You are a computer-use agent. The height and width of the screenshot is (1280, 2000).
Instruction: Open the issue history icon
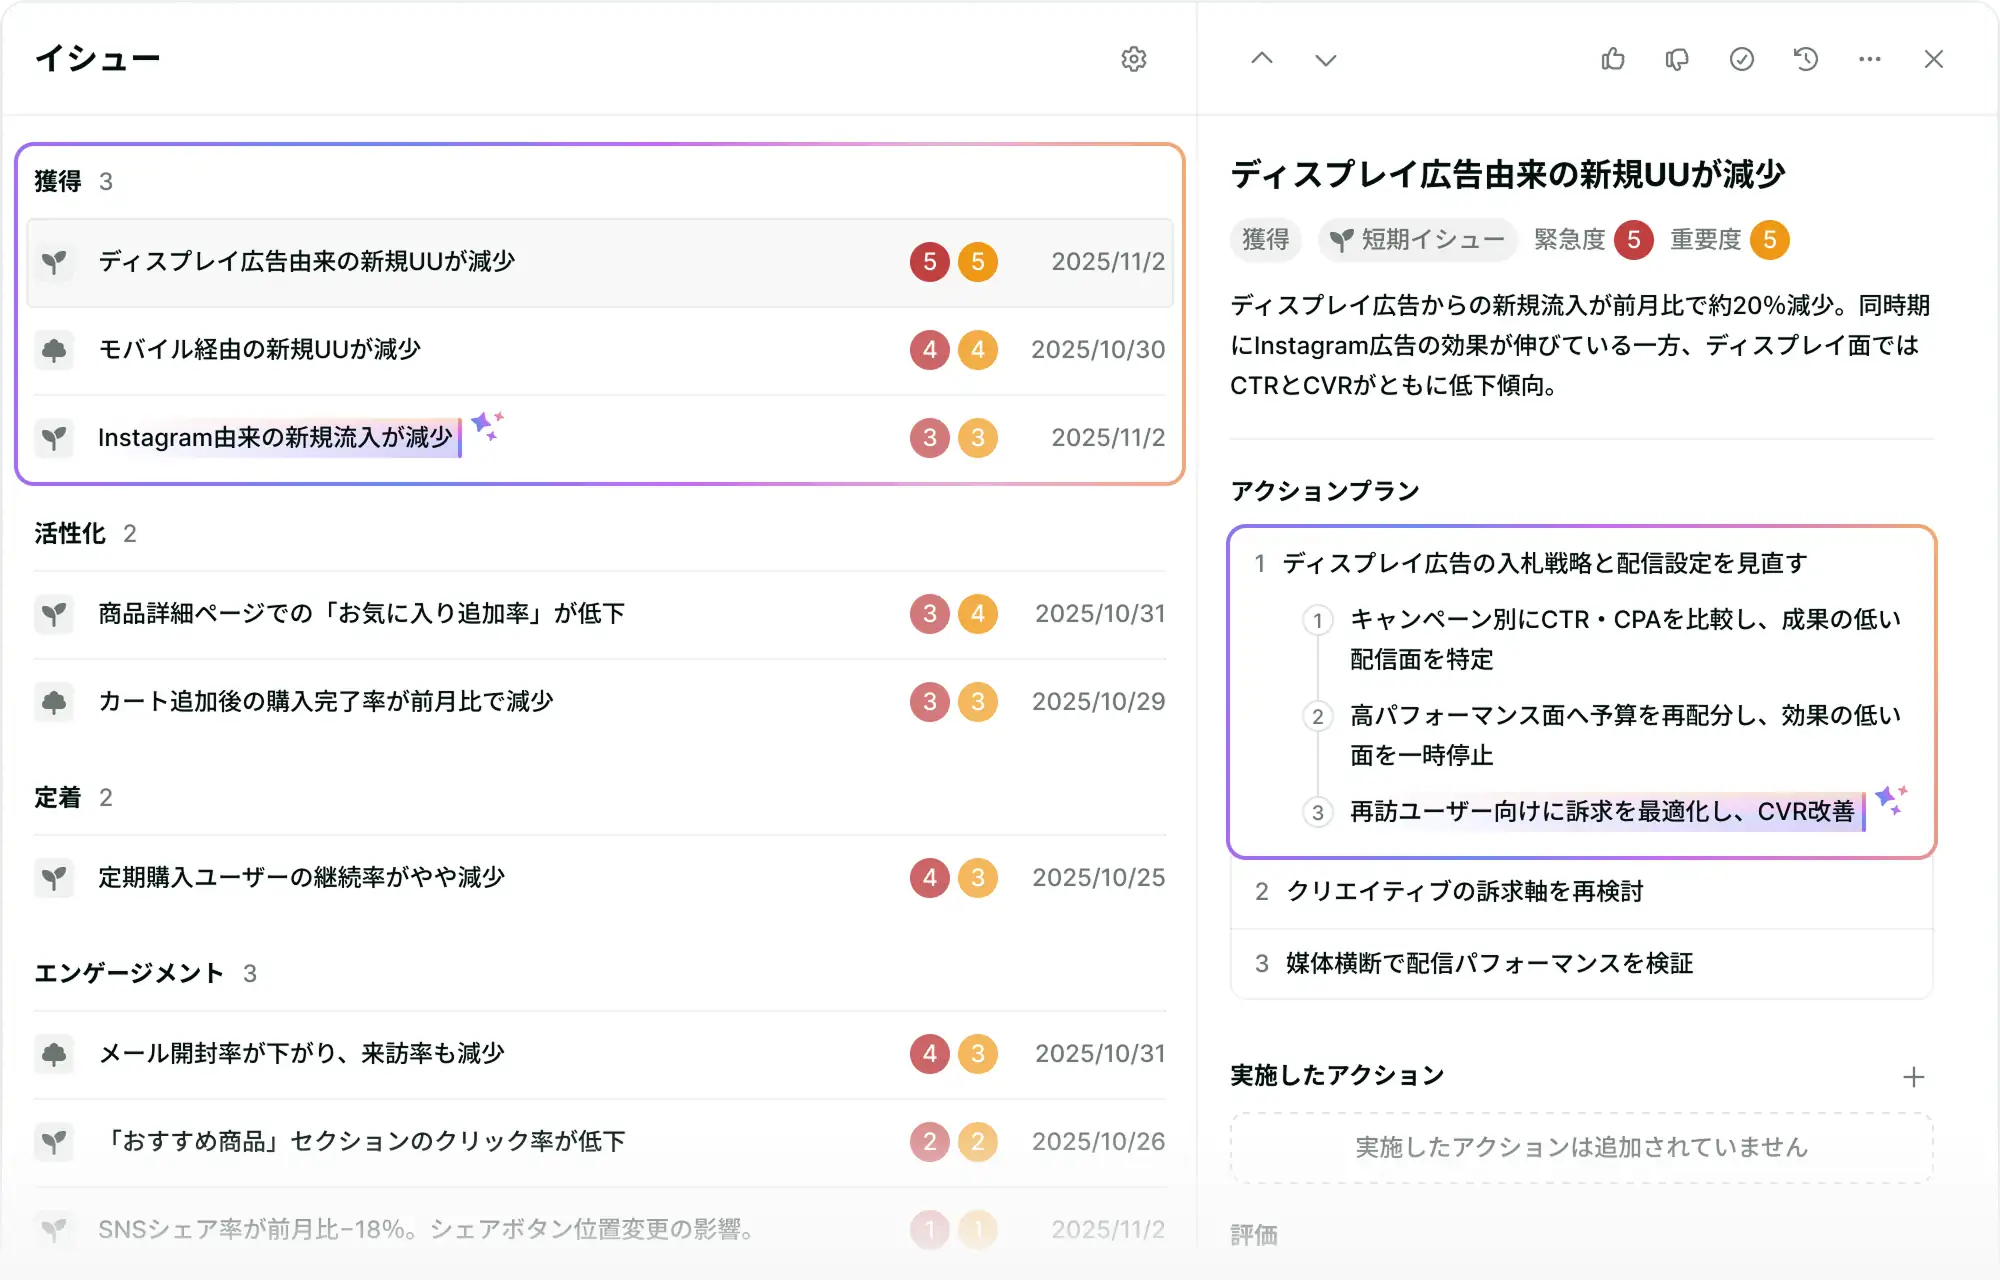point(1806,60)
